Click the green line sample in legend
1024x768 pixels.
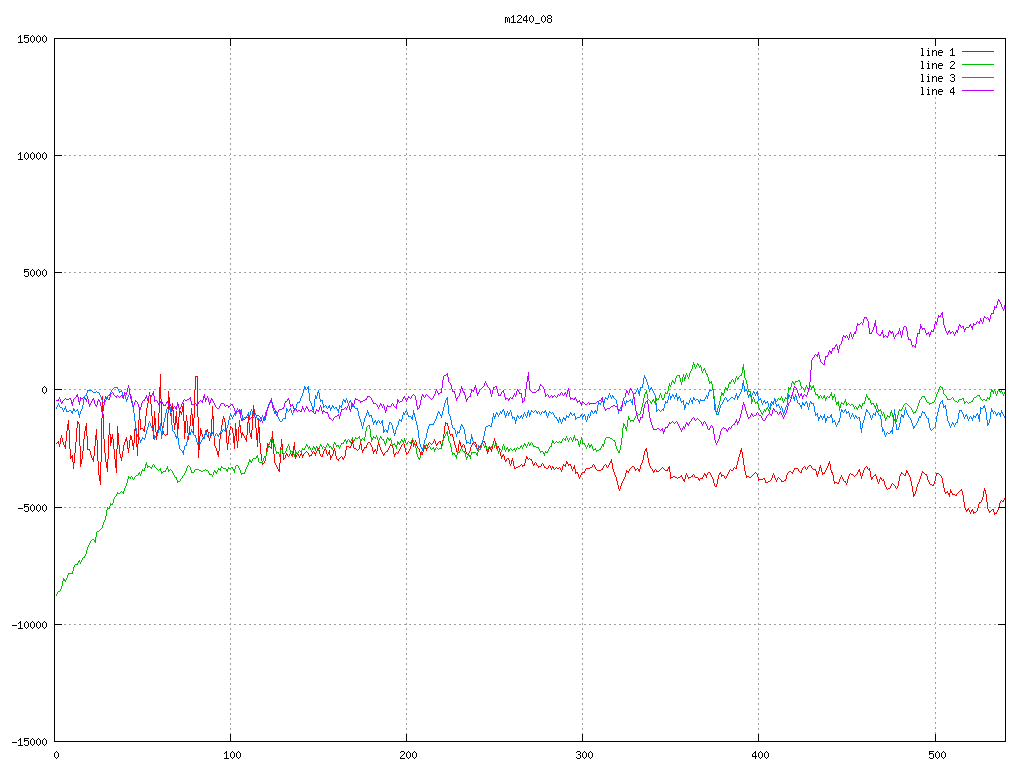(978, 65)
